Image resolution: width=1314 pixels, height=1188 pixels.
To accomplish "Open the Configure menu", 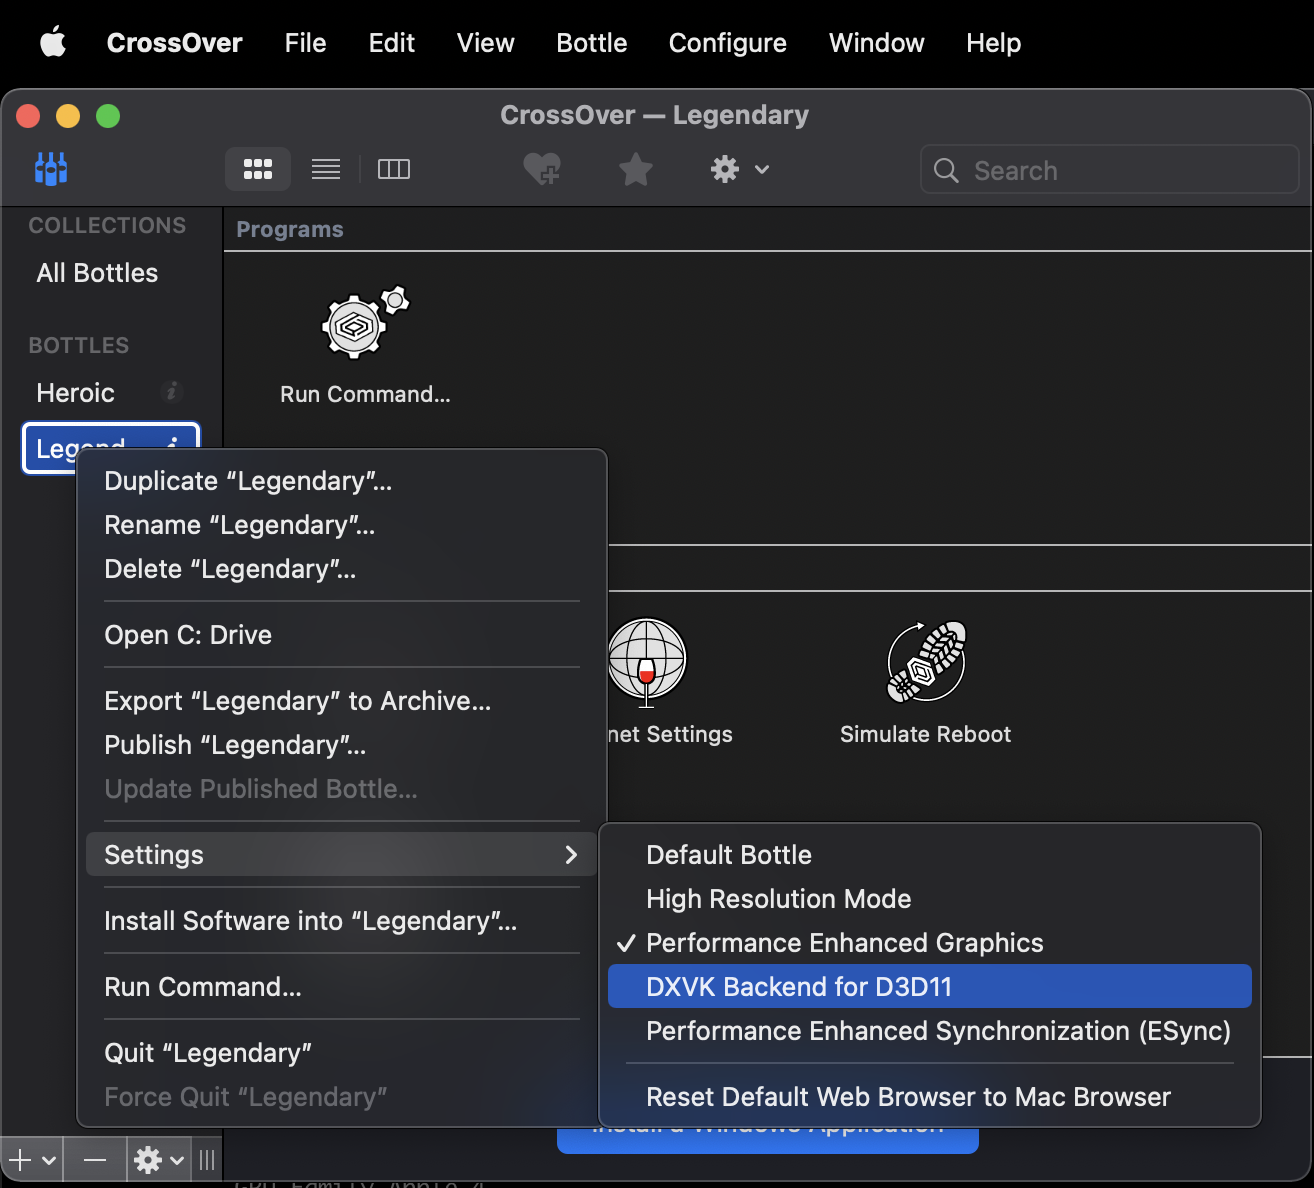I will [x=728, y=43].
